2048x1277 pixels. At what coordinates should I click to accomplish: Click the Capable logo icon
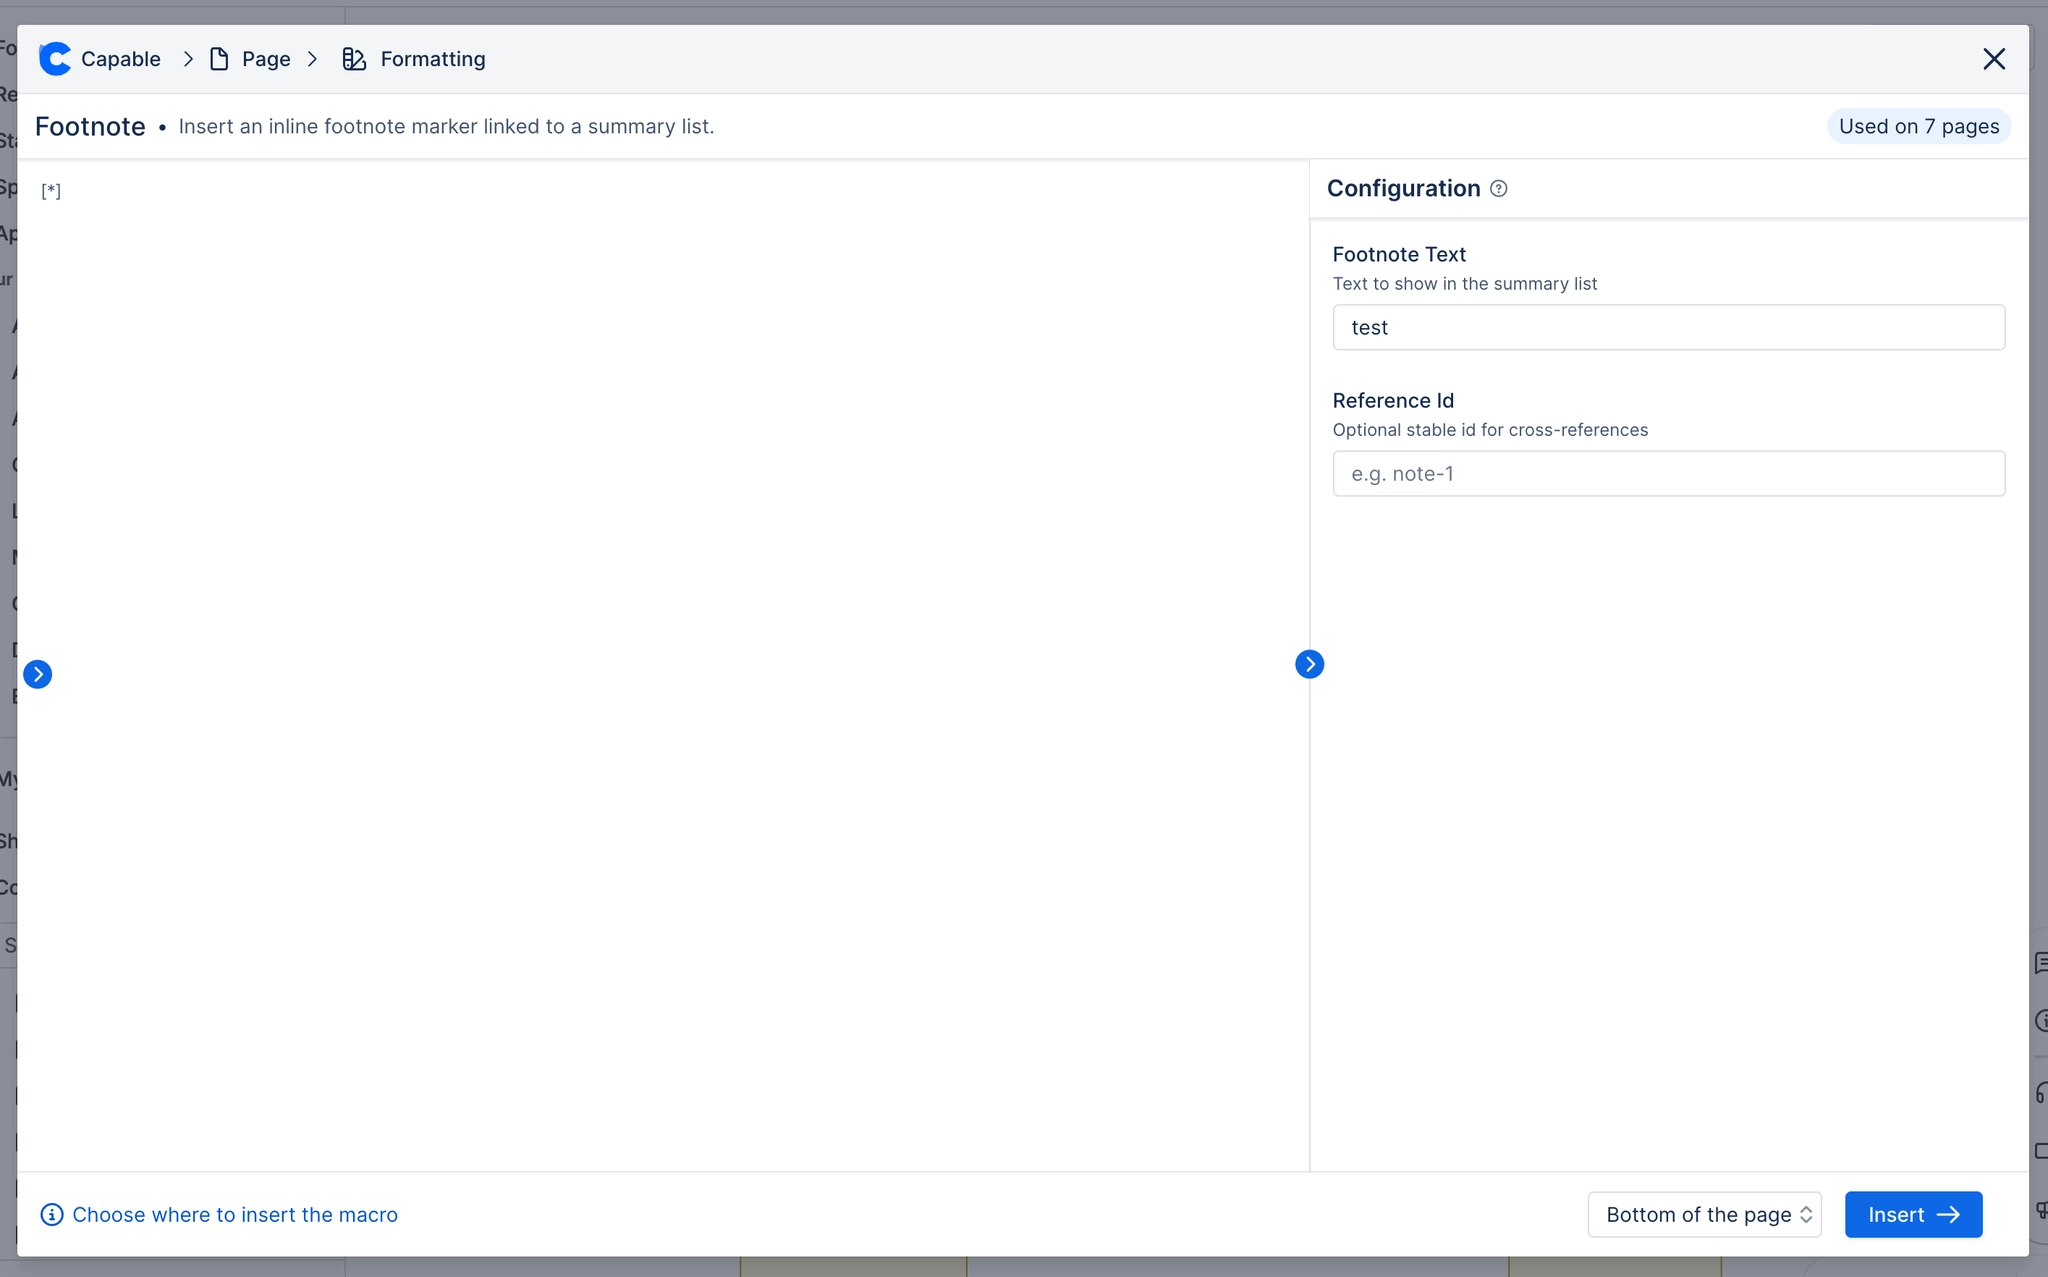point(55,59)
